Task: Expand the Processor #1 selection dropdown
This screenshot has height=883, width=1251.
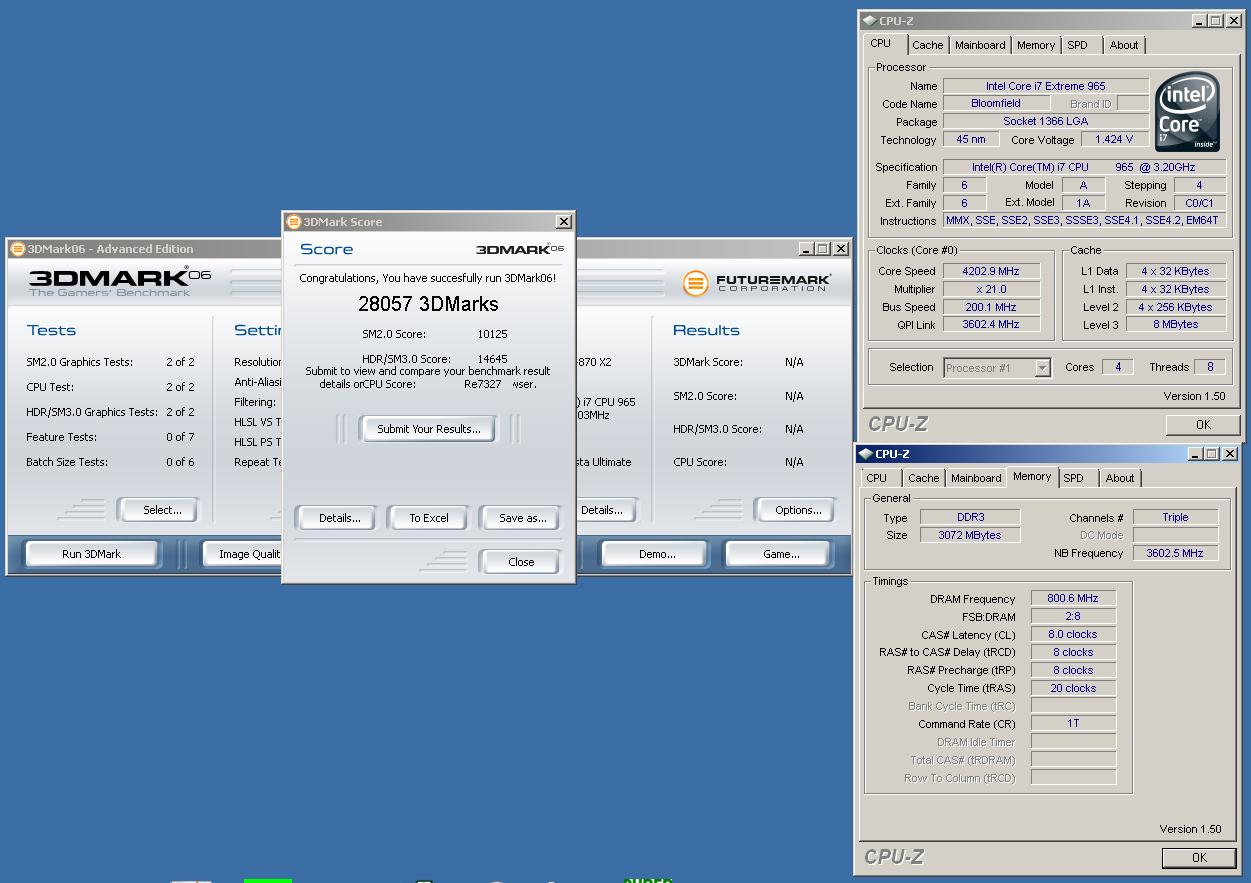Action: click(x=1043, y=368)
